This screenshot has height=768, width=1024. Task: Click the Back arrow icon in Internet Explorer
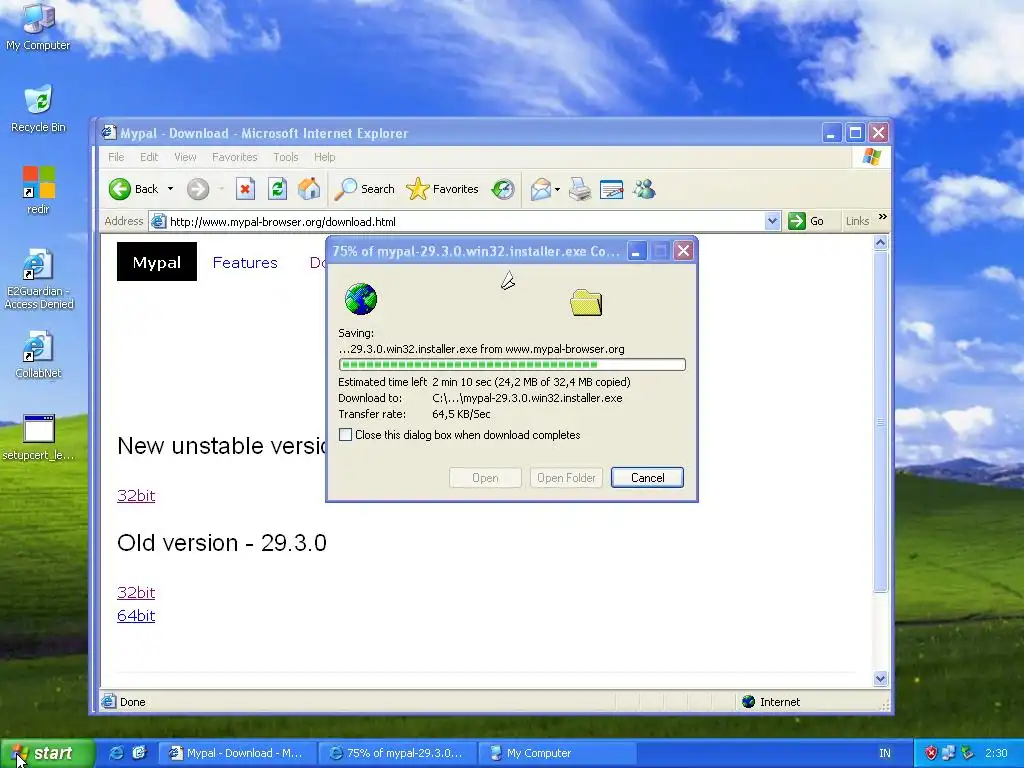(x=120, y=189)
